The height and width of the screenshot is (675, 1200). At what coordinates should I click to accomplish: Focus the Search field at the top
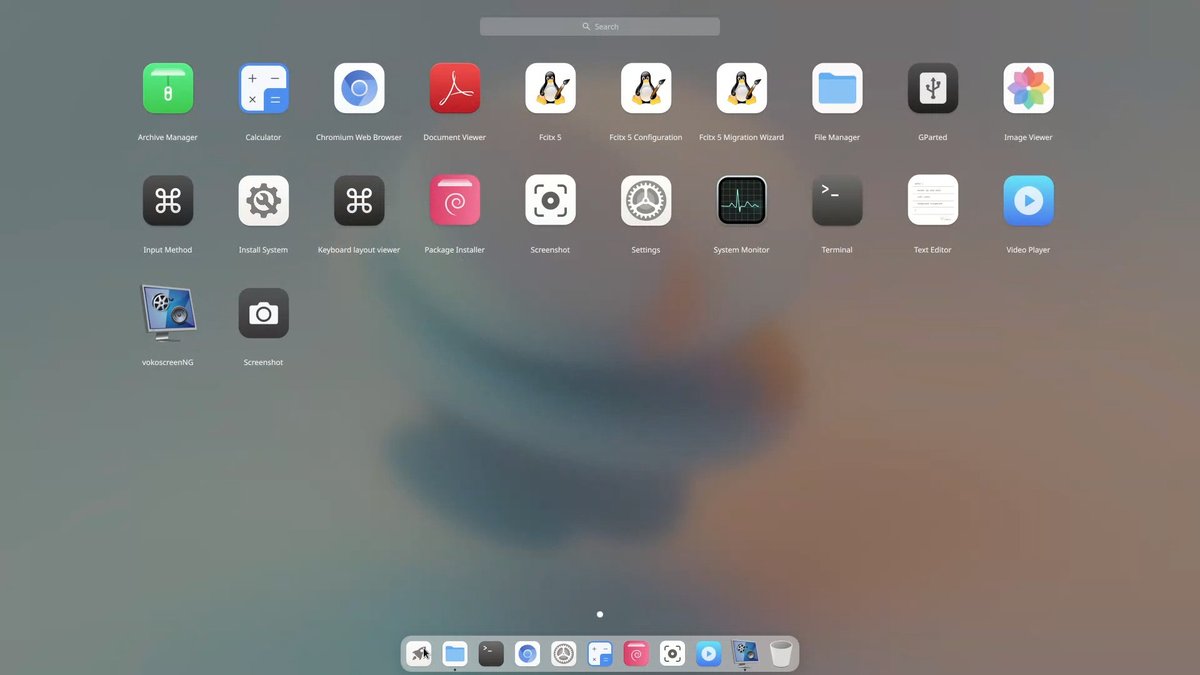(x=600, y=27)
